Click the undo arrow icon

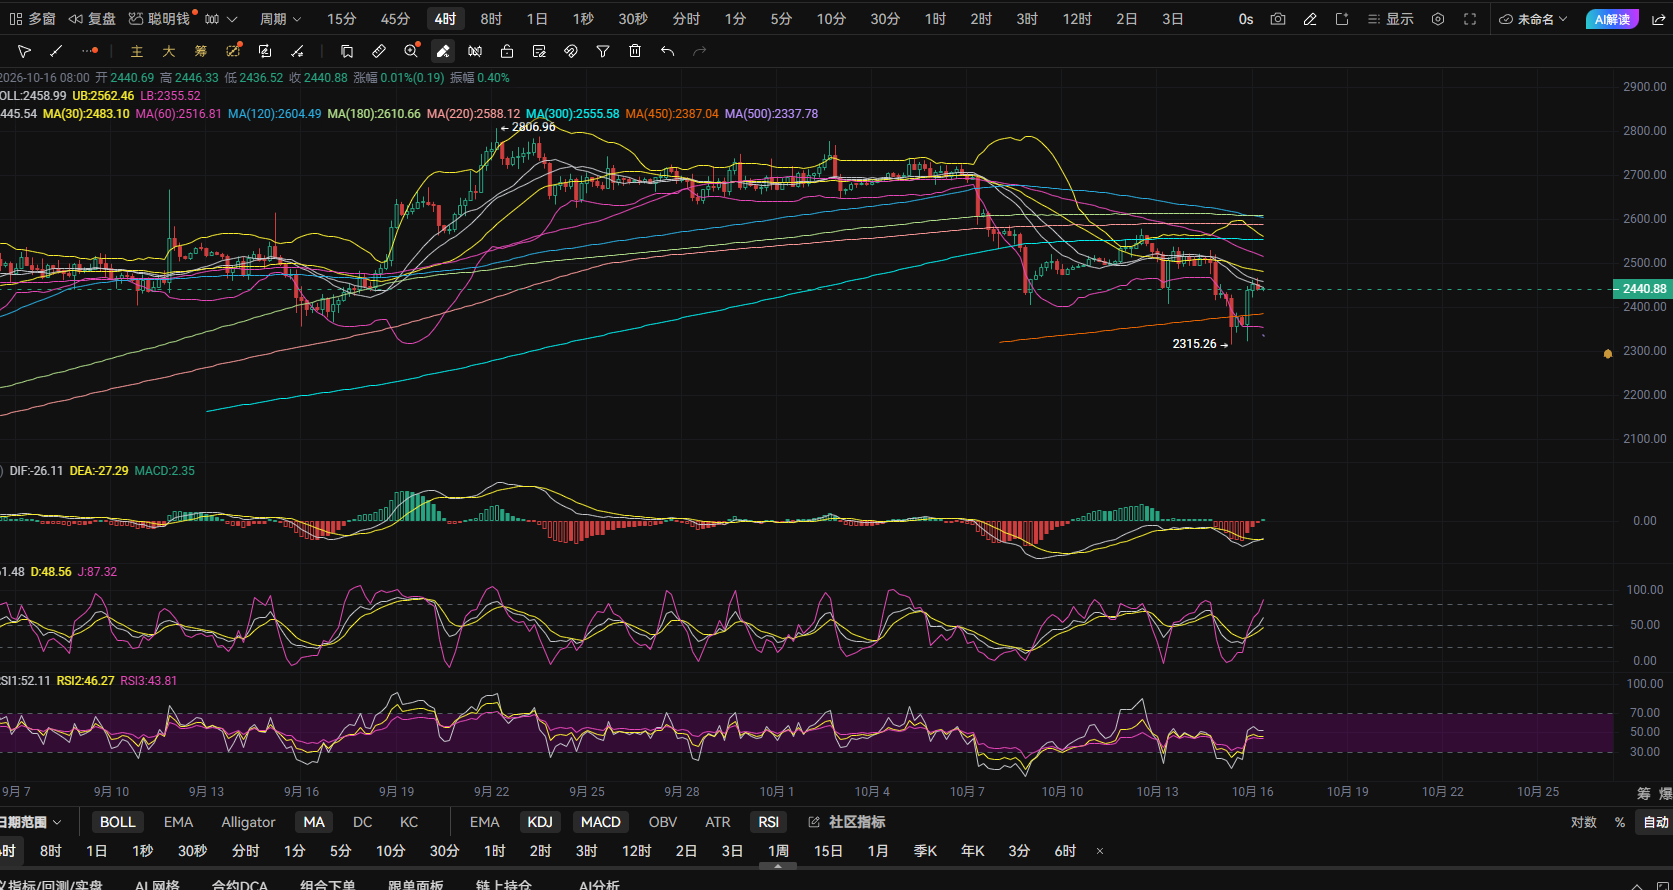pos(667,51)
